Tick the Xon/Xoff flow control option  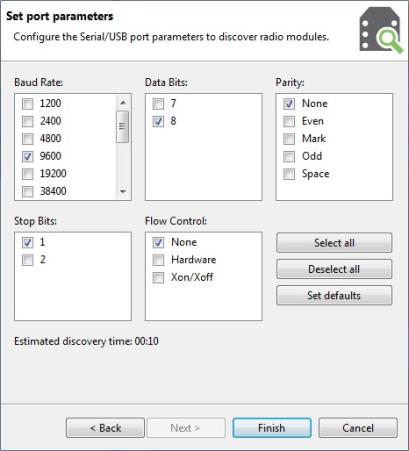tap(158, 277)
